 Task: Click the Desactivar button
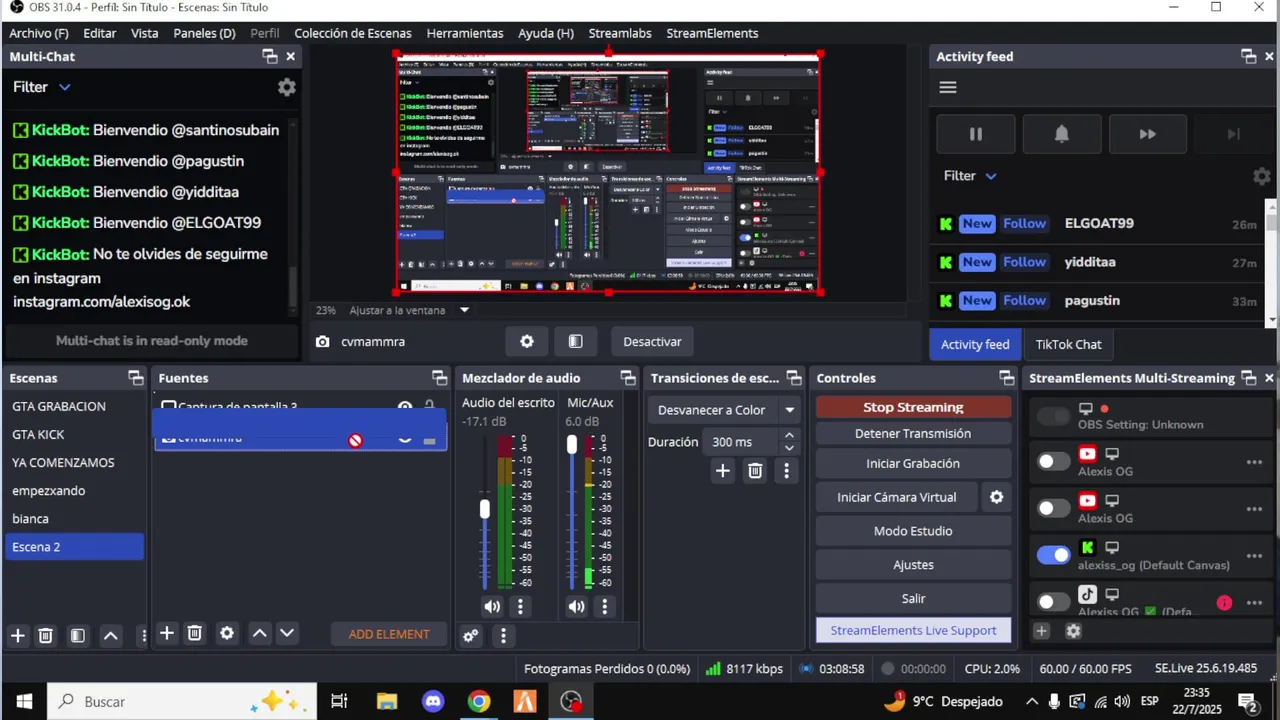tap(652, 341)
